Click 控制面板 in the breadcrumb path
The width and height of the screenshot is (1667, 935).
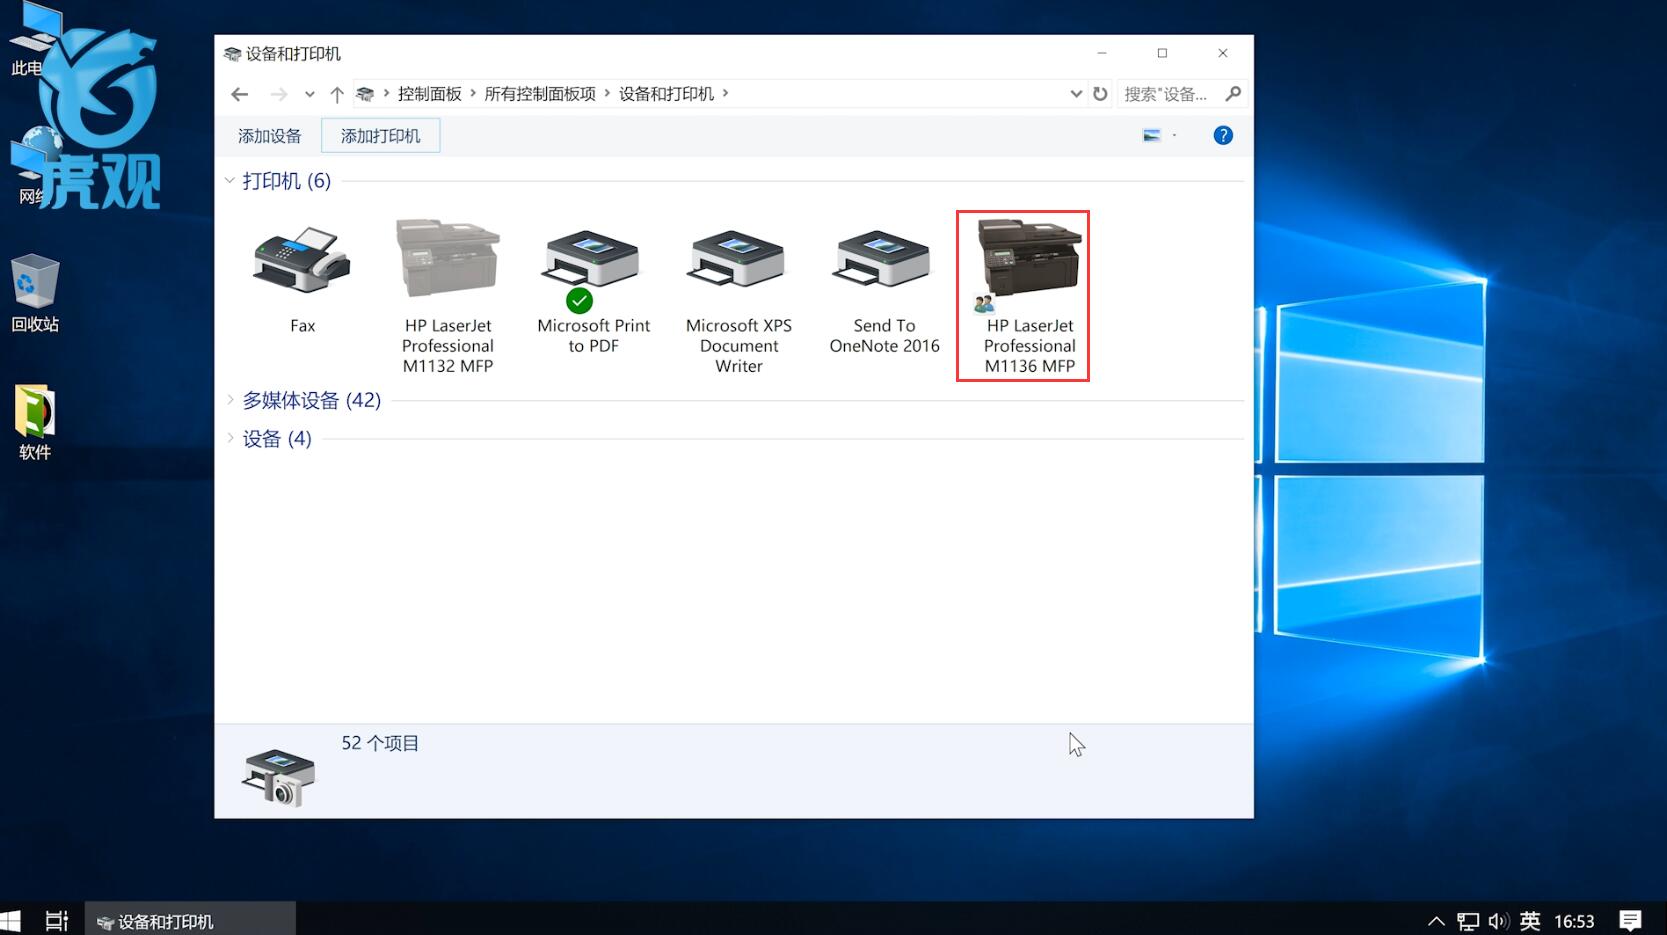pyautogui.click(x=430, y=94)
